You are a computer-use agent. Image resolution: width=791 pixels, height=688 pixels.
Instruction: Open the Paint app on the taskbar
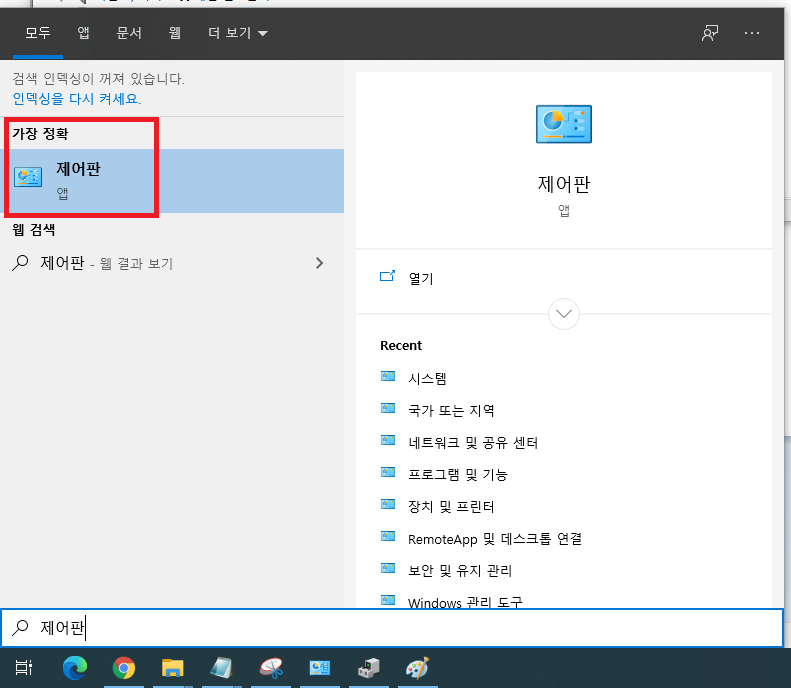click(418, 668)
